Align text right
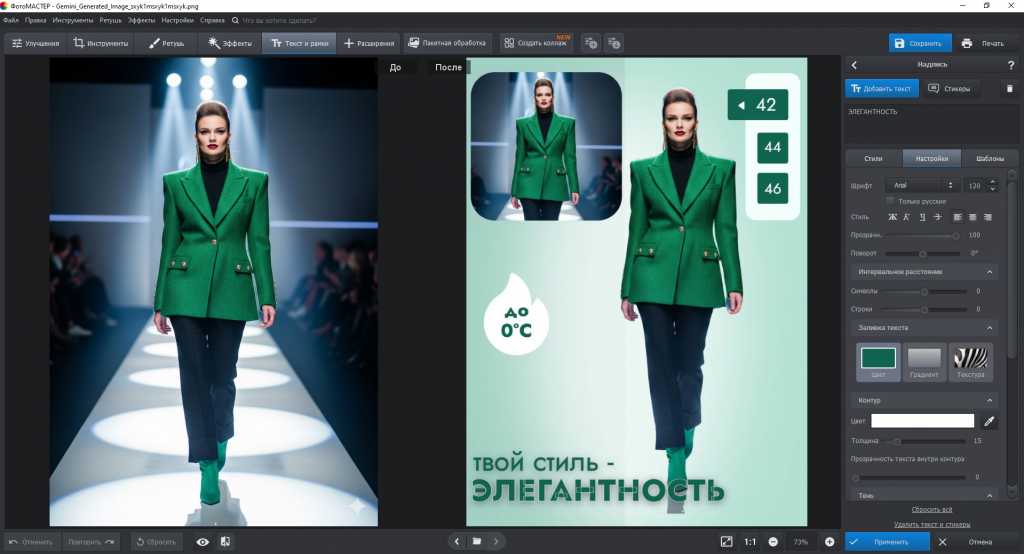Image resolution: width=1024 pixels, height=554 pixels. [x=987, y=217]
